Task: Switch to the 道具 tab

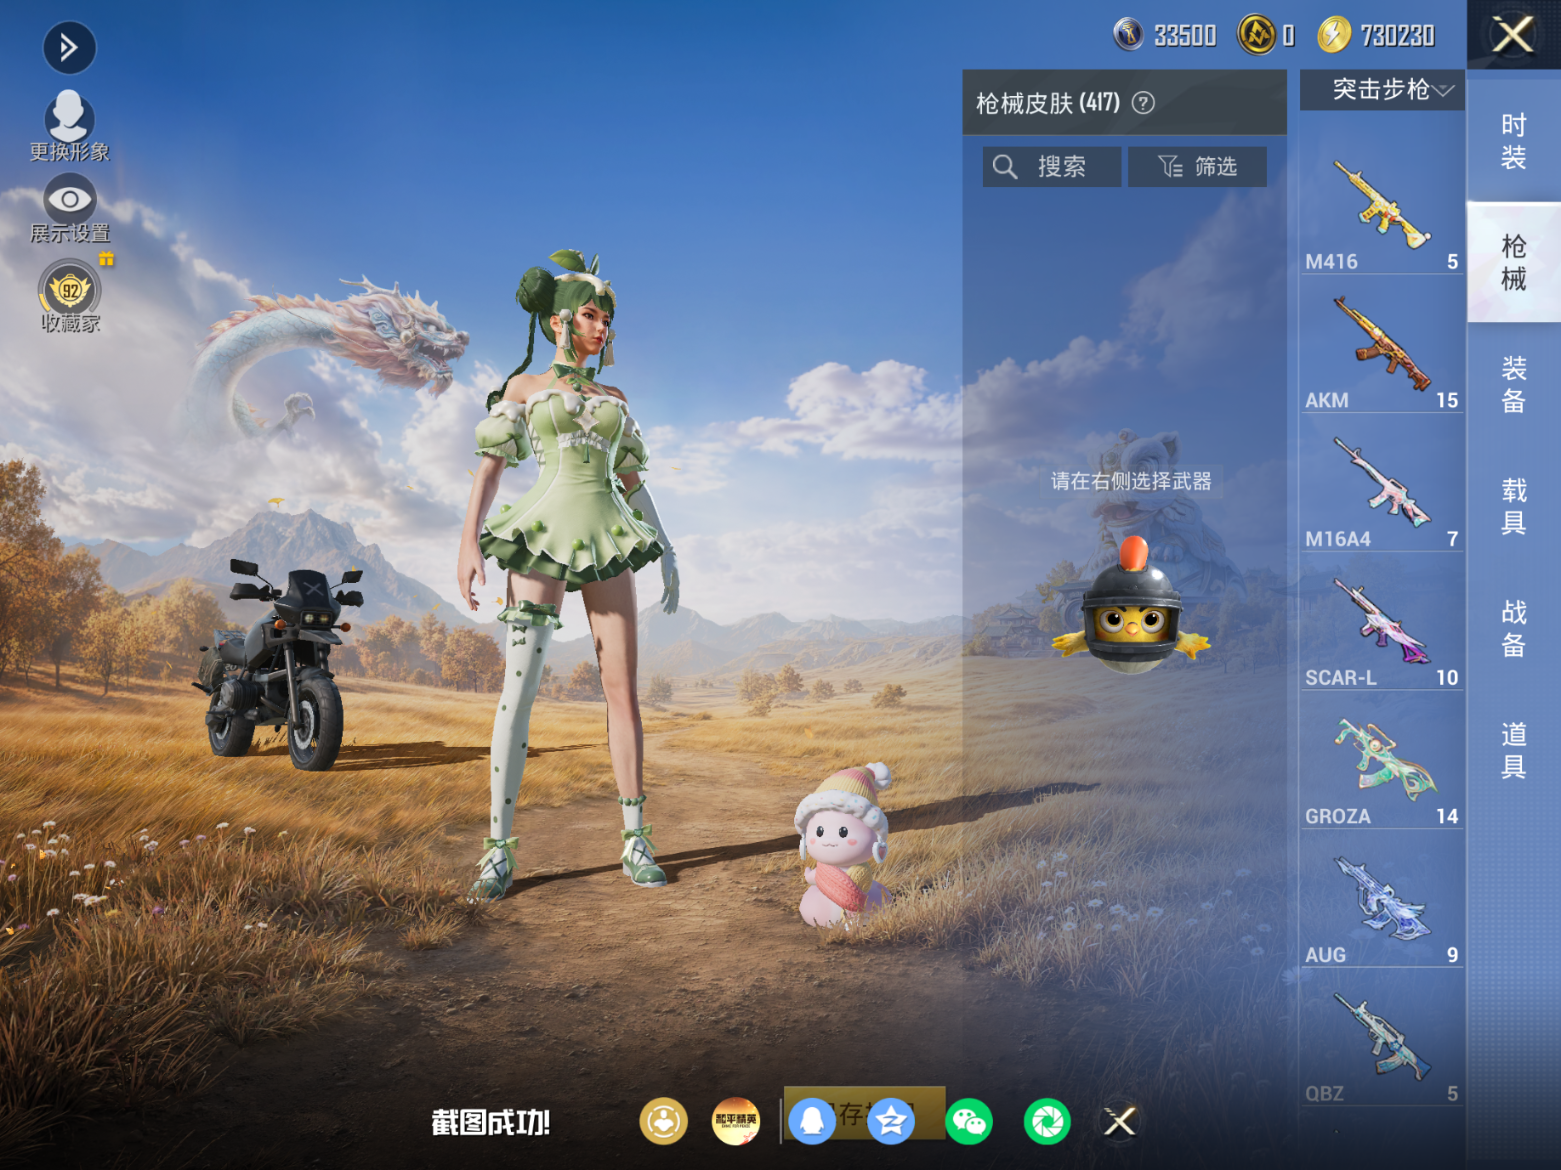Action: (x=1514, y=750)
